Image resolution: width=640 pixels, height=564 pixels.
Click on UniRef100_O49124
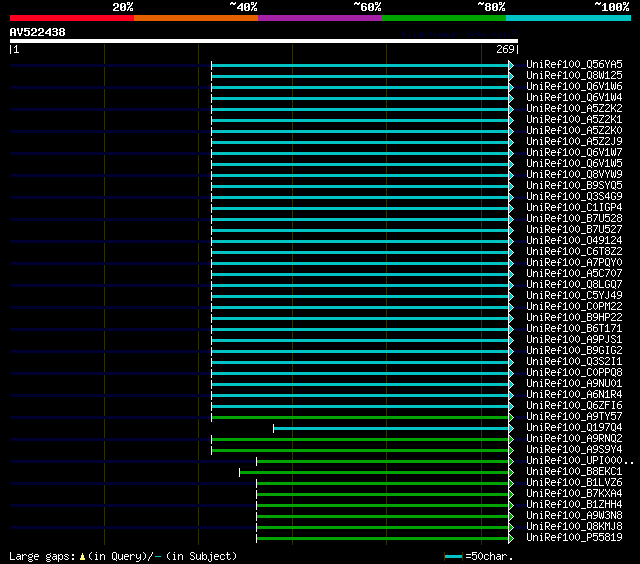coord(574,241)
